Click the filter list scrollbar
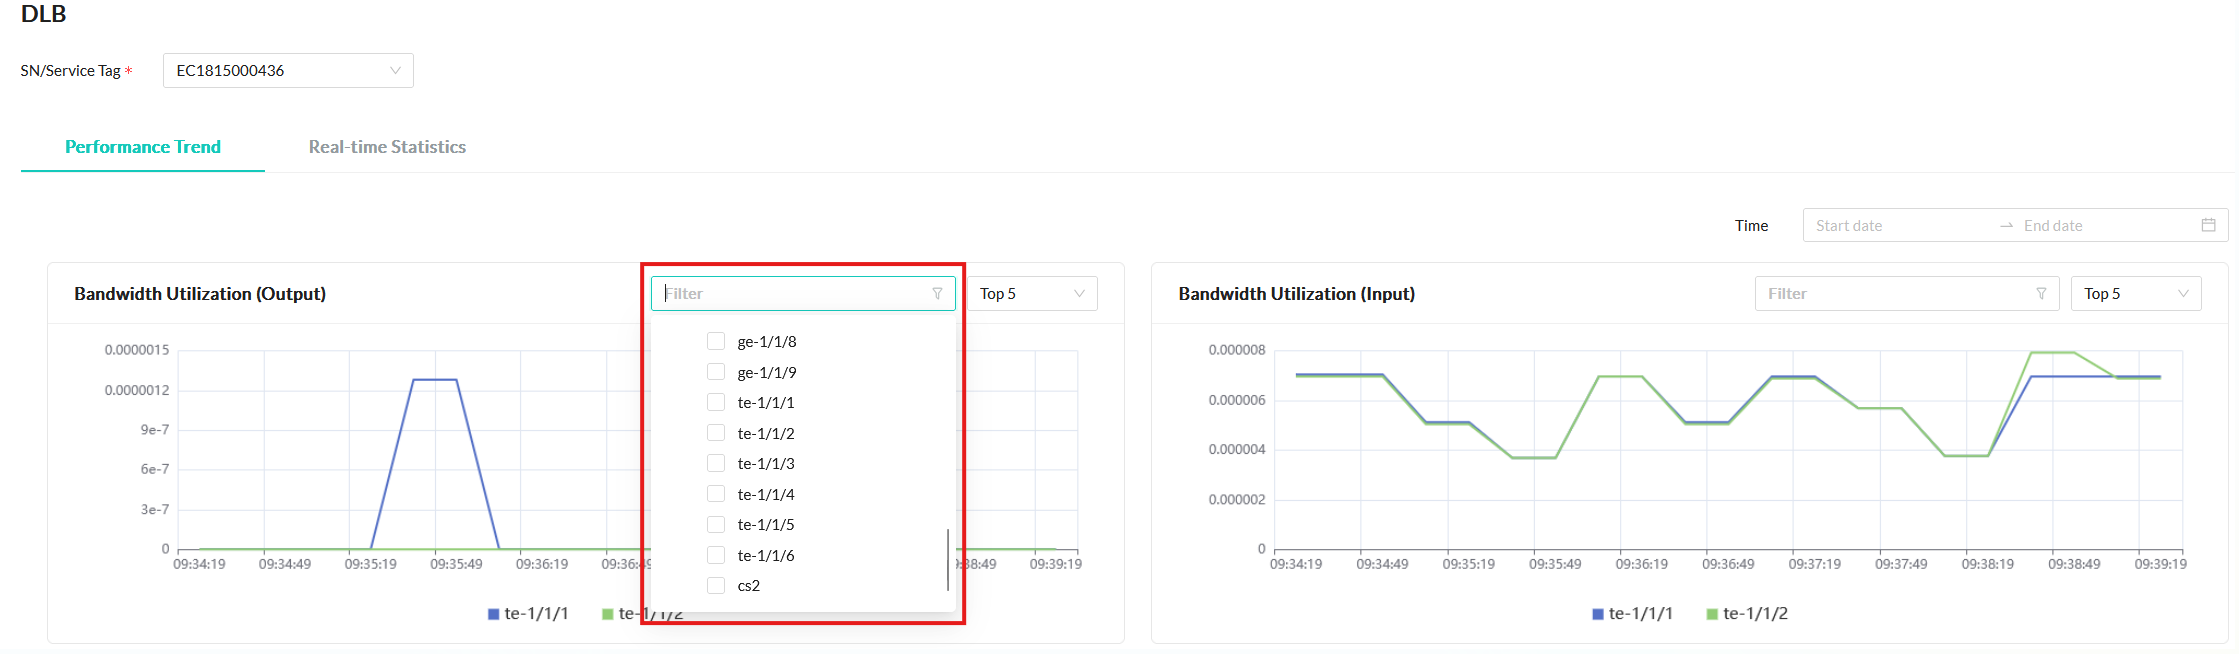 (x=947, y=560)
